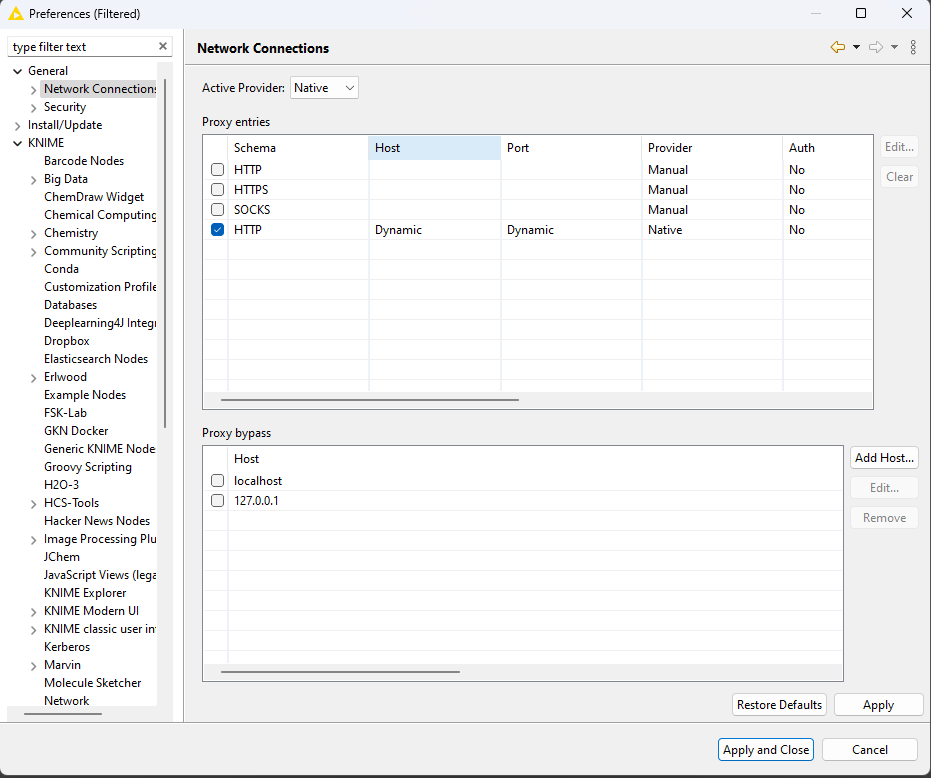Image resolution: width=931 pixels, height=778 pixels.
Task: Click Restore Defaults button
Action: click(x=779, y=705)
